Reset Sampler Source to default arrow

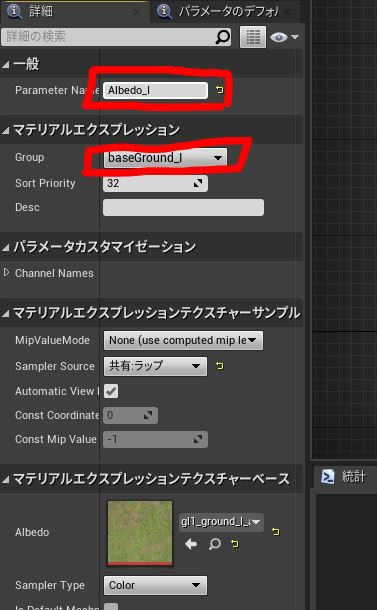point(219,366)
